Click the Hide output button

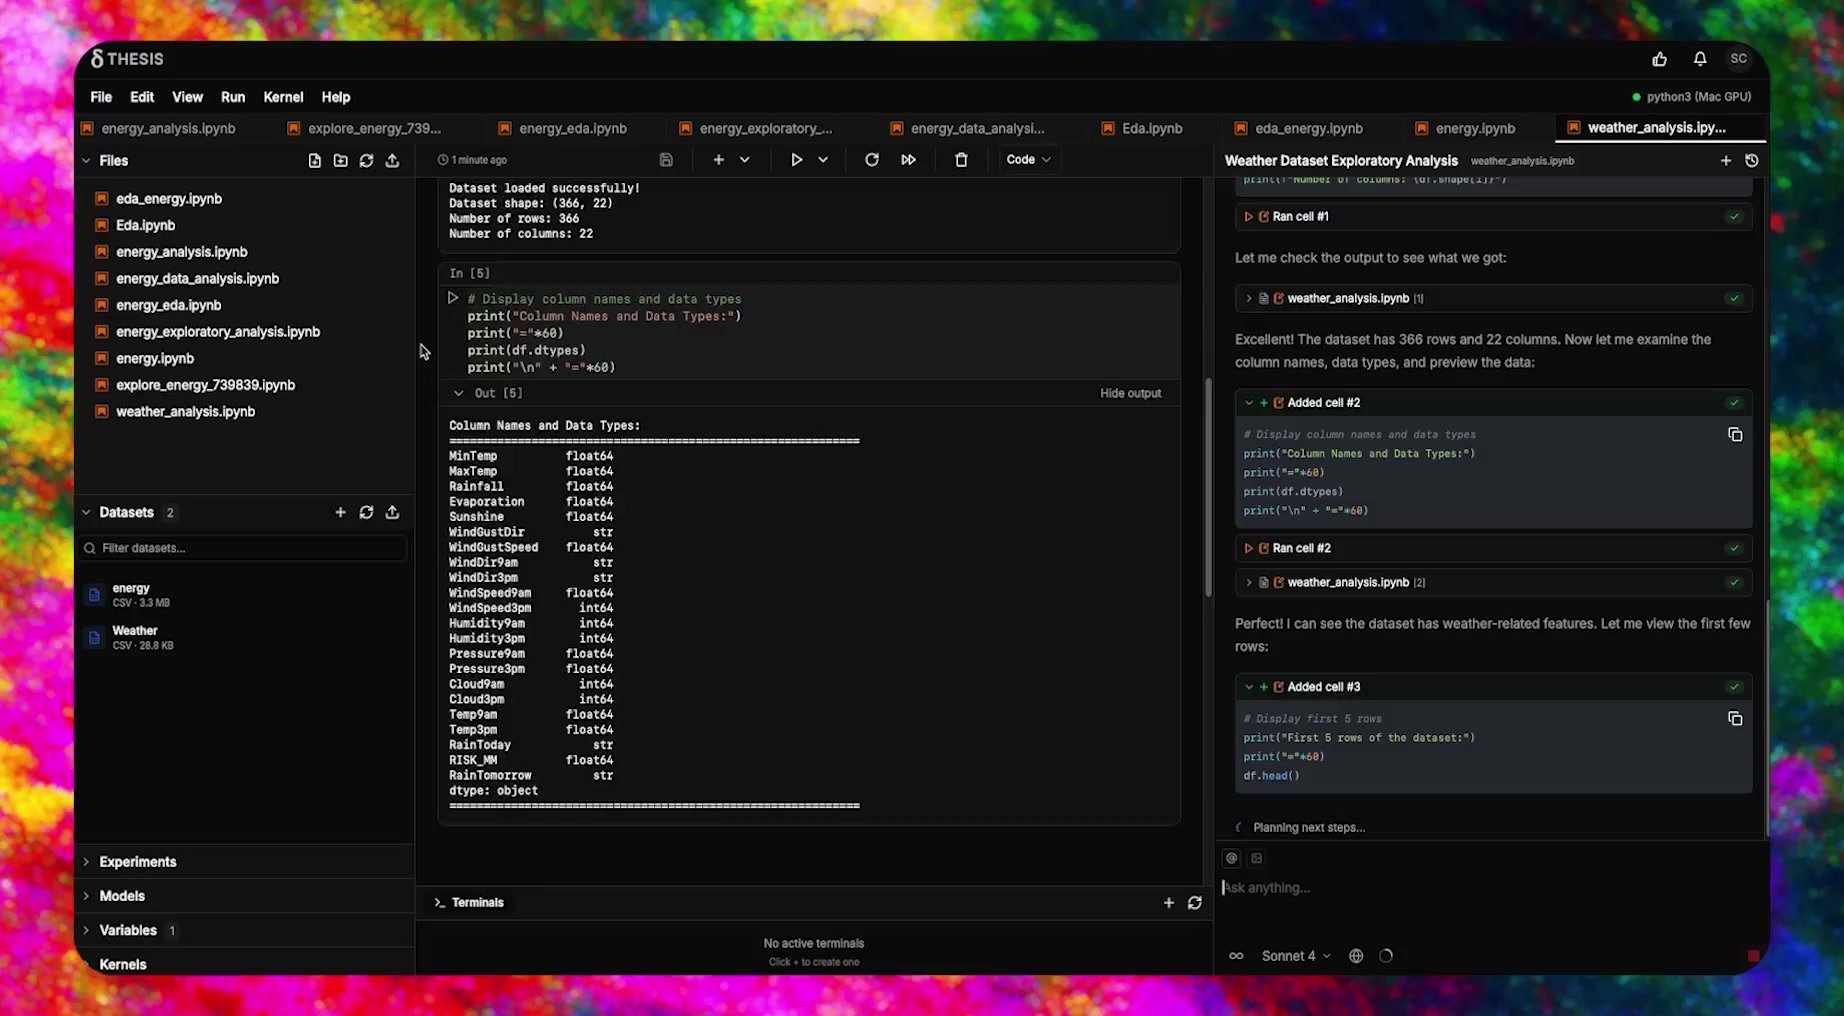[1130, 393]
